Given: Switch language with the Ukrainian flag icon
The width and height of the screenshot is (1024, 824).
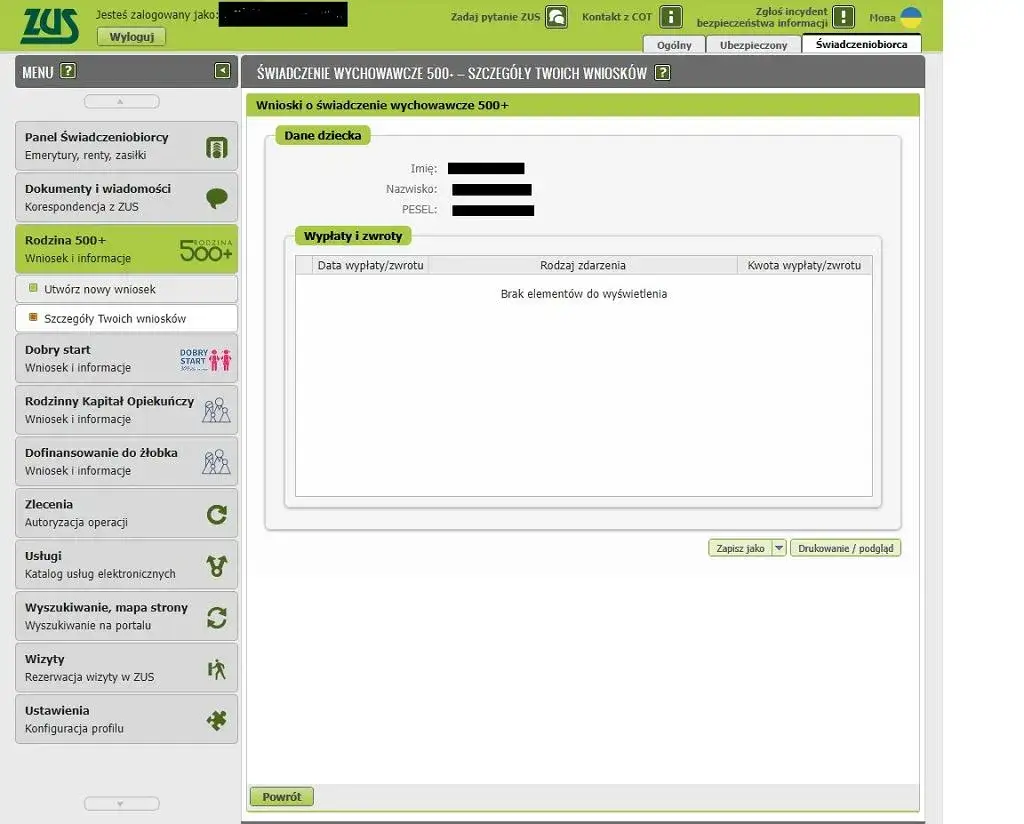Looking at the screenshot, I should (x=910, y=17).
